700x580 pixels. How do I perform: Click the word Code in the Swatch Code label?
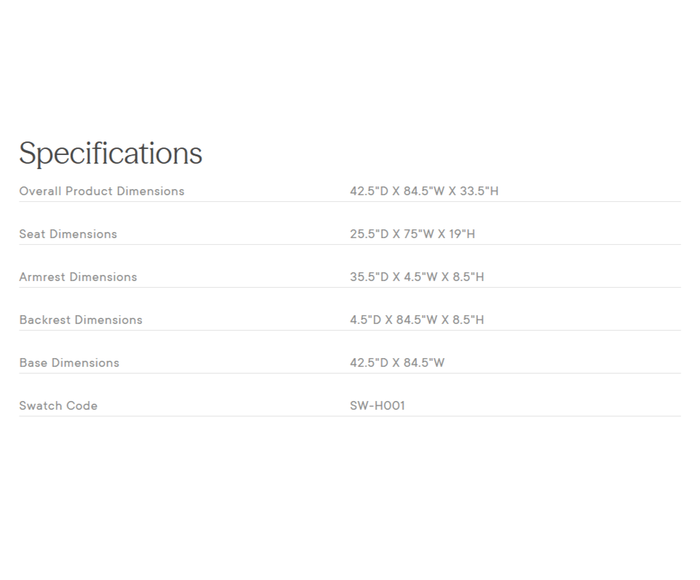(82, 406)
